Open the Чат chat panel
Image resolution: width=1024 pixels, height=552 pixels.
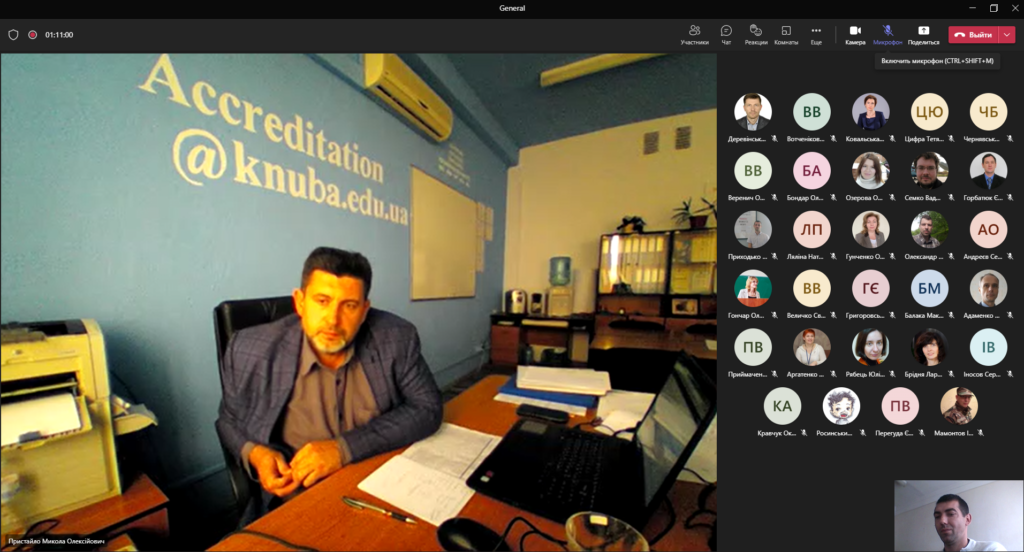click(726, 35)
